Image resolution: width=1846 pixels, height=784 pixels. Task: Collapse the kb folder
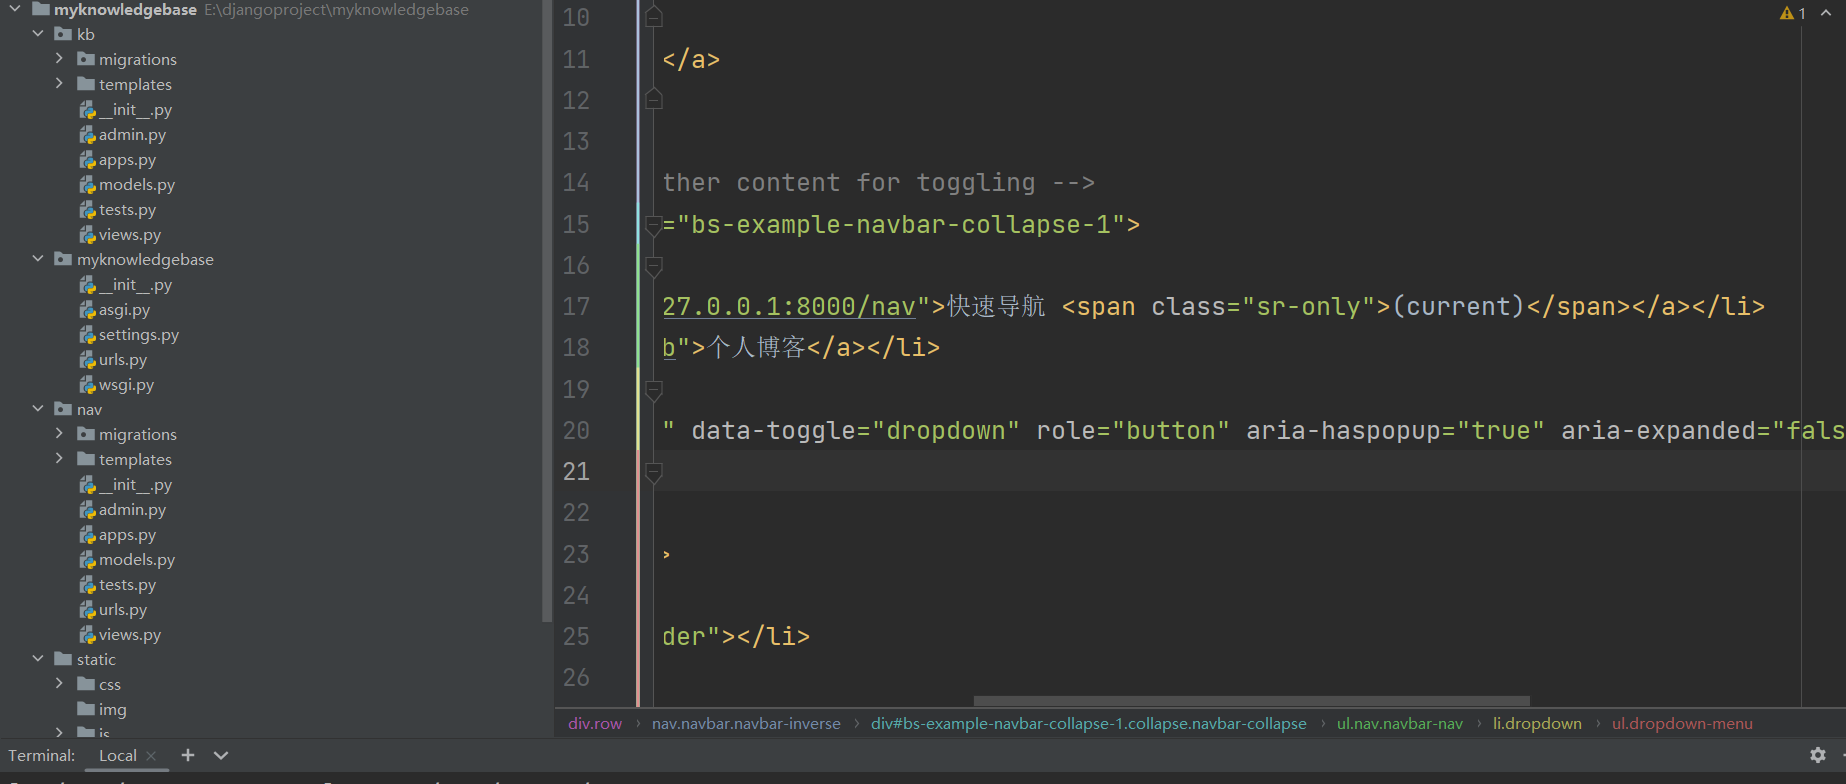38,34
